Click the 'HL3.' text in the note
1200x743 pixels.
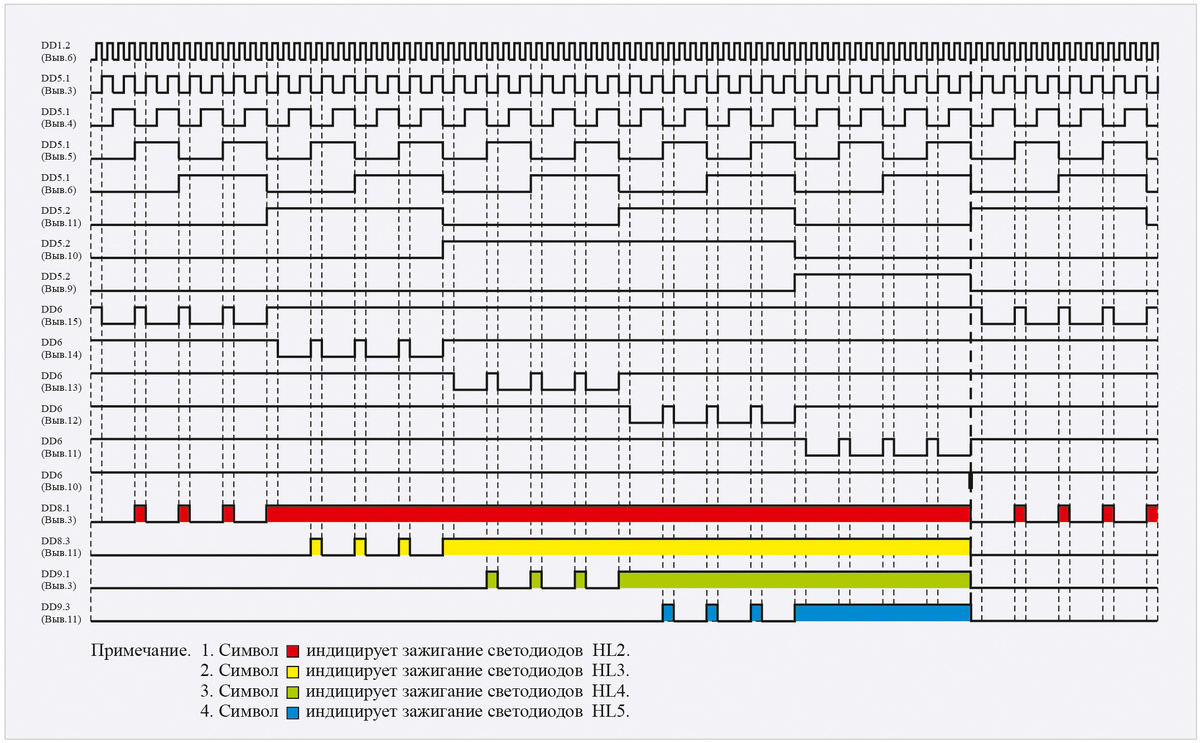pos(611,670)
